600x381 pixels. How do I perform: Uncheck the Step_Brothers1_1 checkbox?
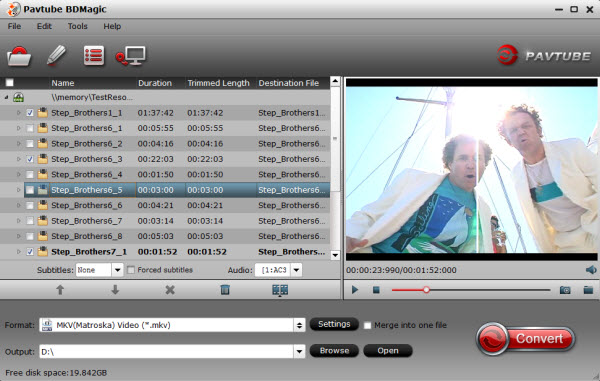tap(30, 113)
